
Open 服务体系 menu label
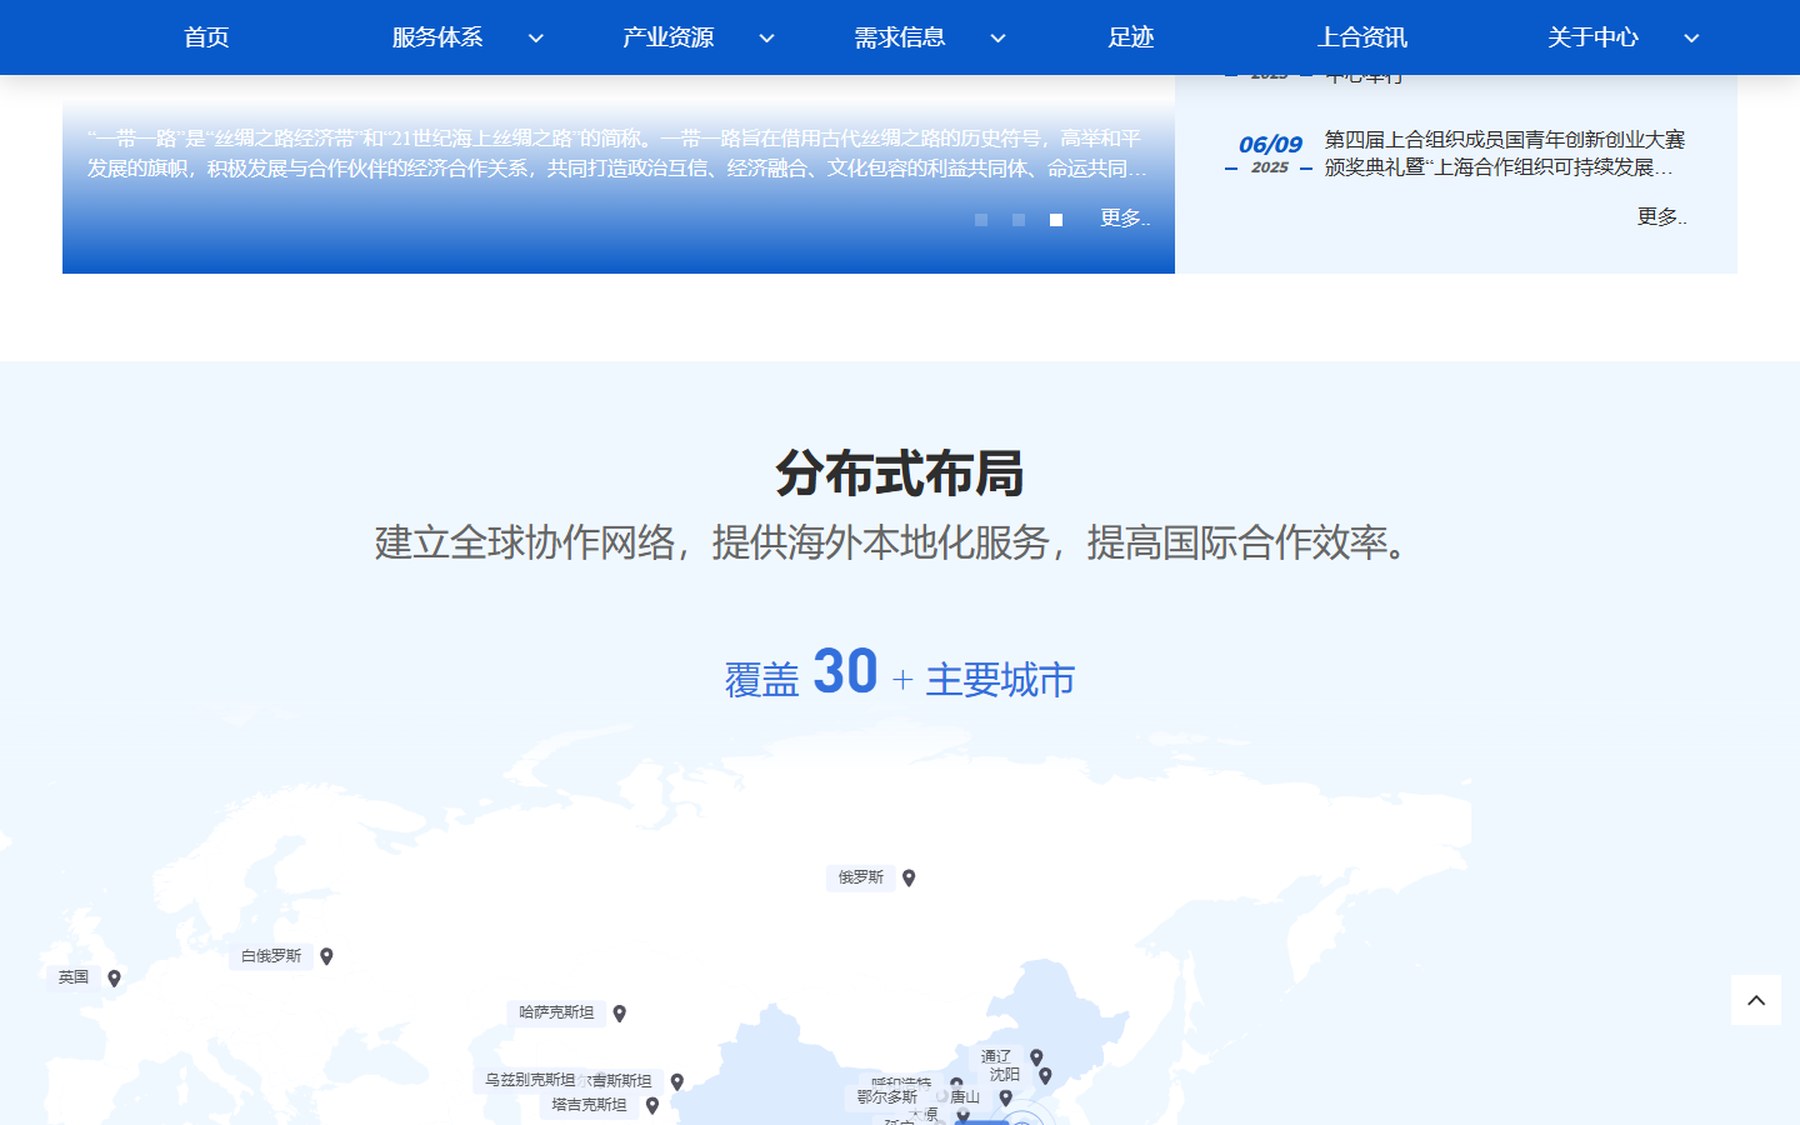pos(437,37)
